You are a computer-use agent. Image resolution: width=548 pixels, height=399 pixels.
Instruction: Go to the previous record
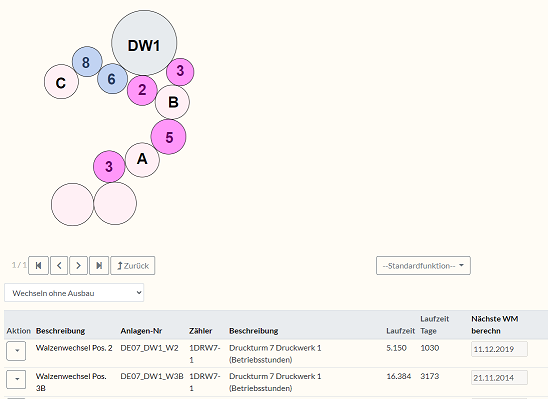[x=59, y=266]
